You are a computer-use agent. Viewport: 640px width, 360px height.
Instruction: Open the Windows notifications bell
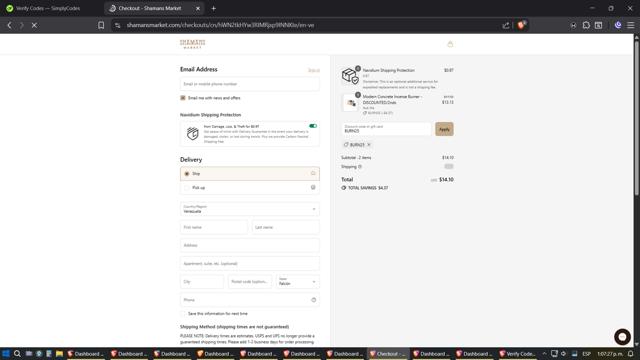(631, 353)
